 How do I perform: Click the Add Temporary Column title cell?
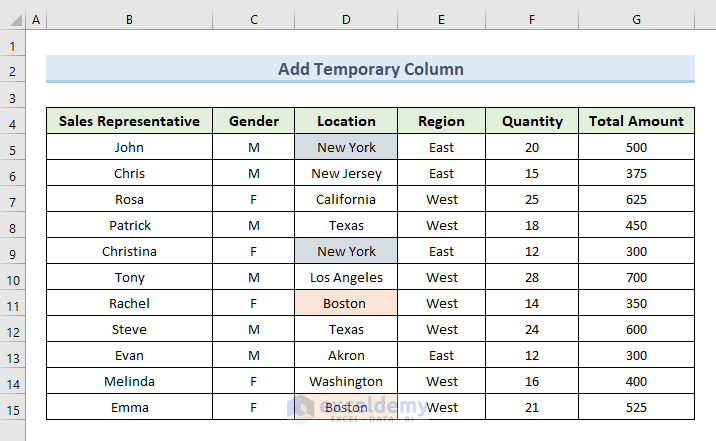[x=370, y=69]
